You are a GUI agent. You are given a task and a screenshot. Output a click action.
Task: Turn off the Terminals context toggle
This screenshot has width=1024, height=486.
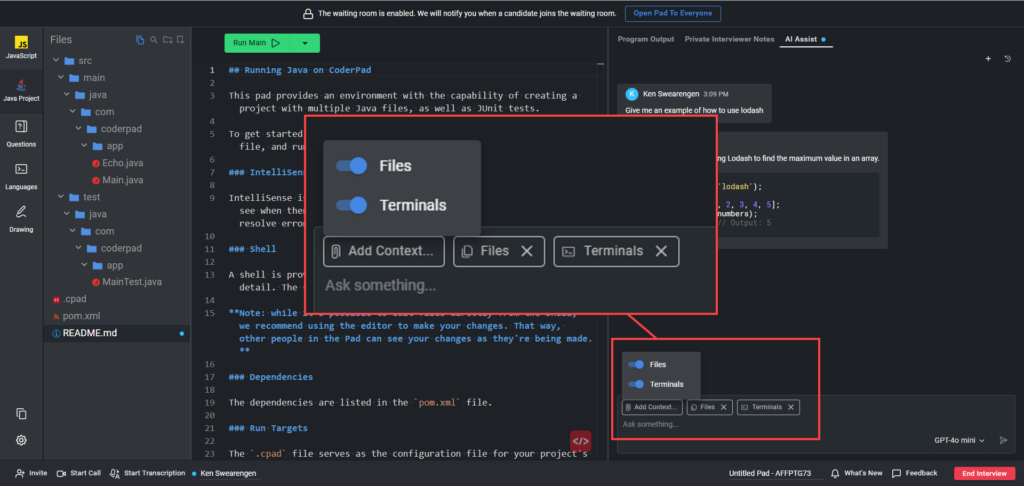pos(635,384)
